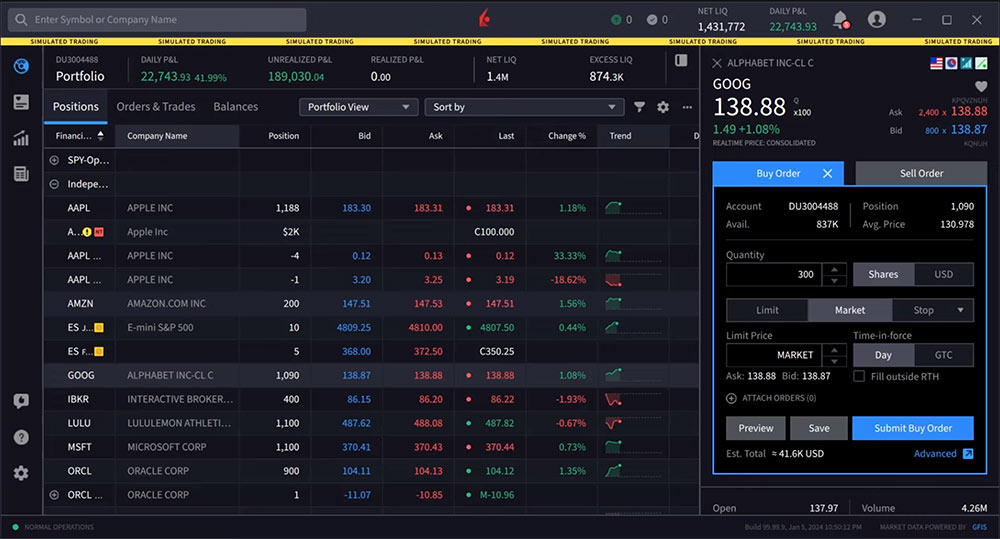Switch quantity unit to USD

(943, 274)
